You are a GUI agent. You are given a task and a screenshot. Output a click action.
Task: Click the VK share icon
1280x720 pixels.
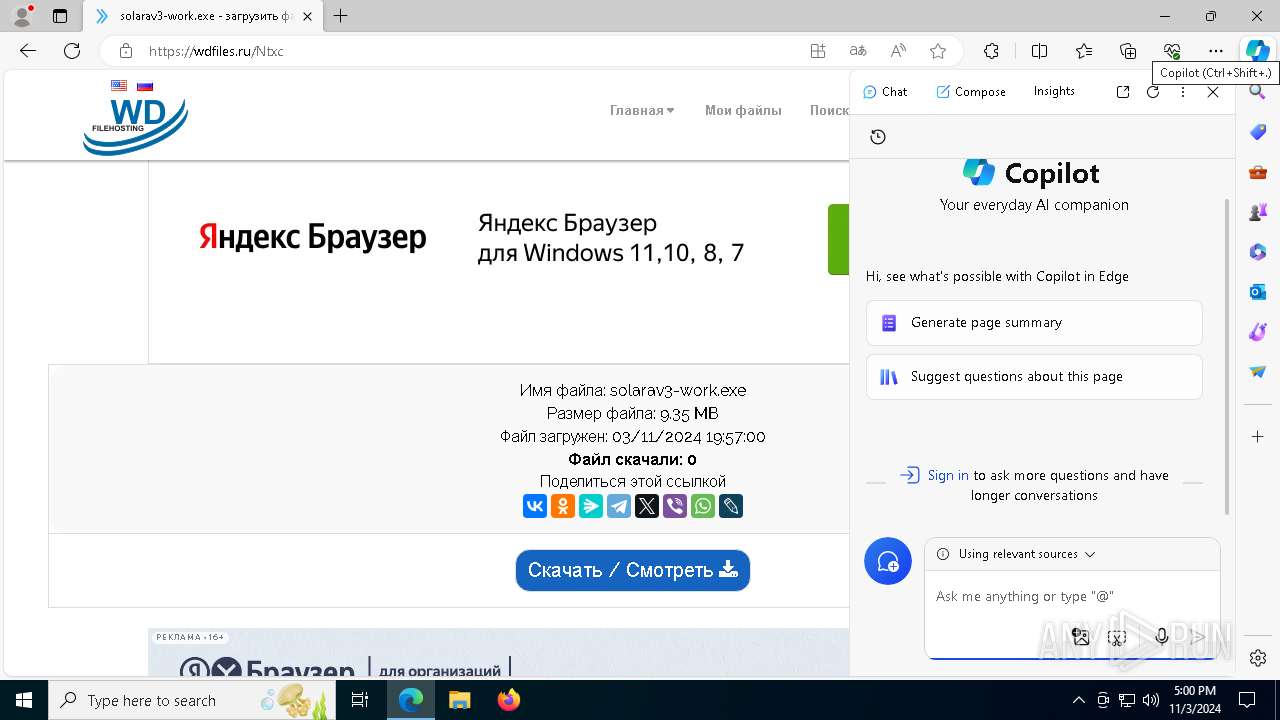coord(535,506)
